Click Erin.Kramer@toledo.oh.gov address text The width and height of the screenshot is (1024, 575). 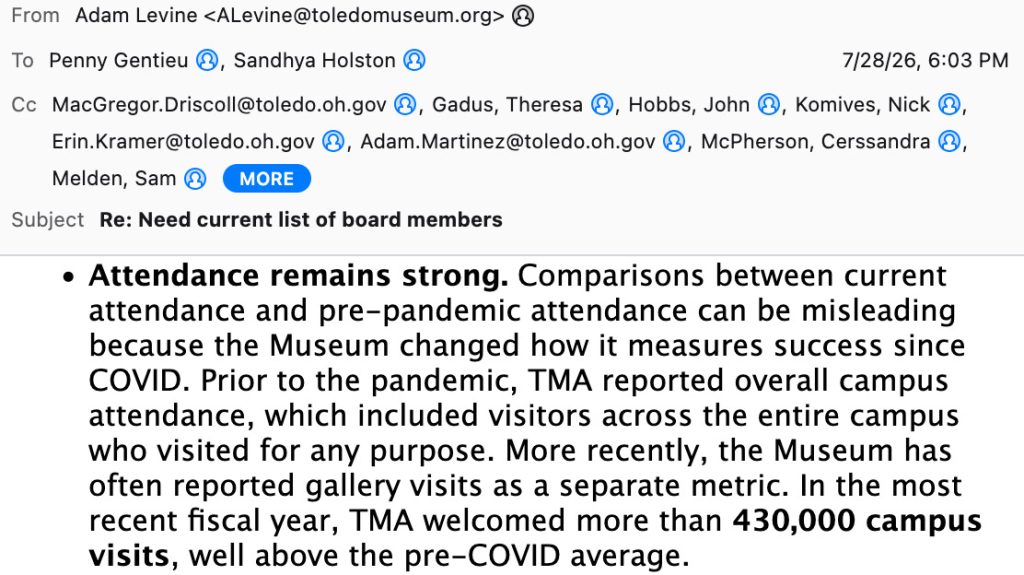point(184,141)
